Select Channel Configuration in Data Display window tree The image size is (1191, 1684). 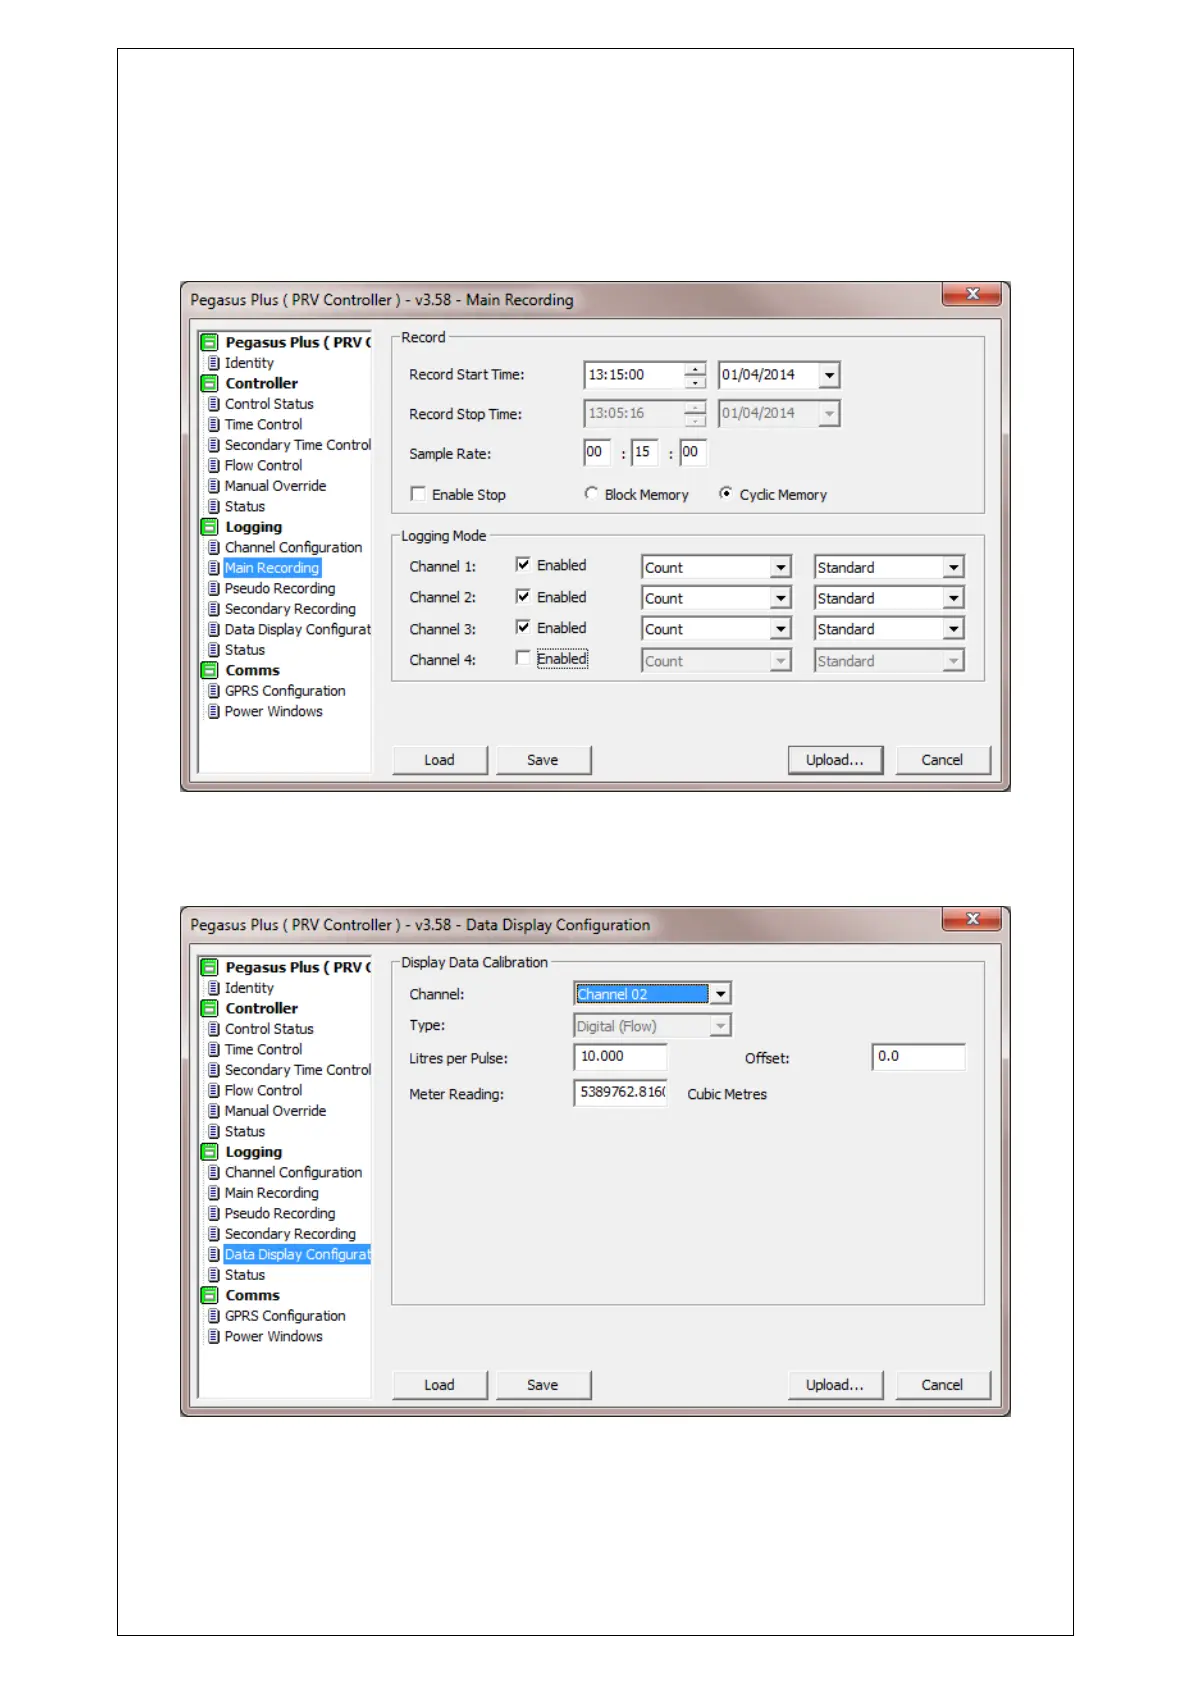[x=293, y=1172]
